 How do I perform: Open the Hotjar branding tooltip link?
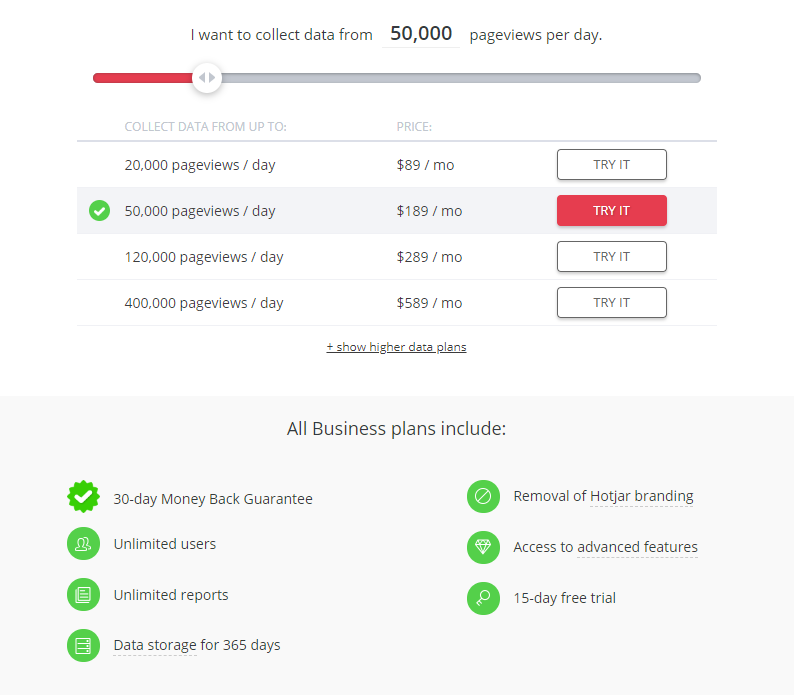(x=642, y=496)
